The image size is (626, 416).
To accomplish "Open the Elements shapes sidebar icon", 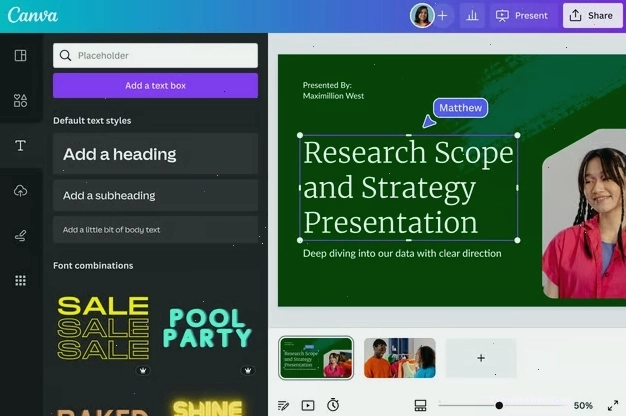I will 20,101.
